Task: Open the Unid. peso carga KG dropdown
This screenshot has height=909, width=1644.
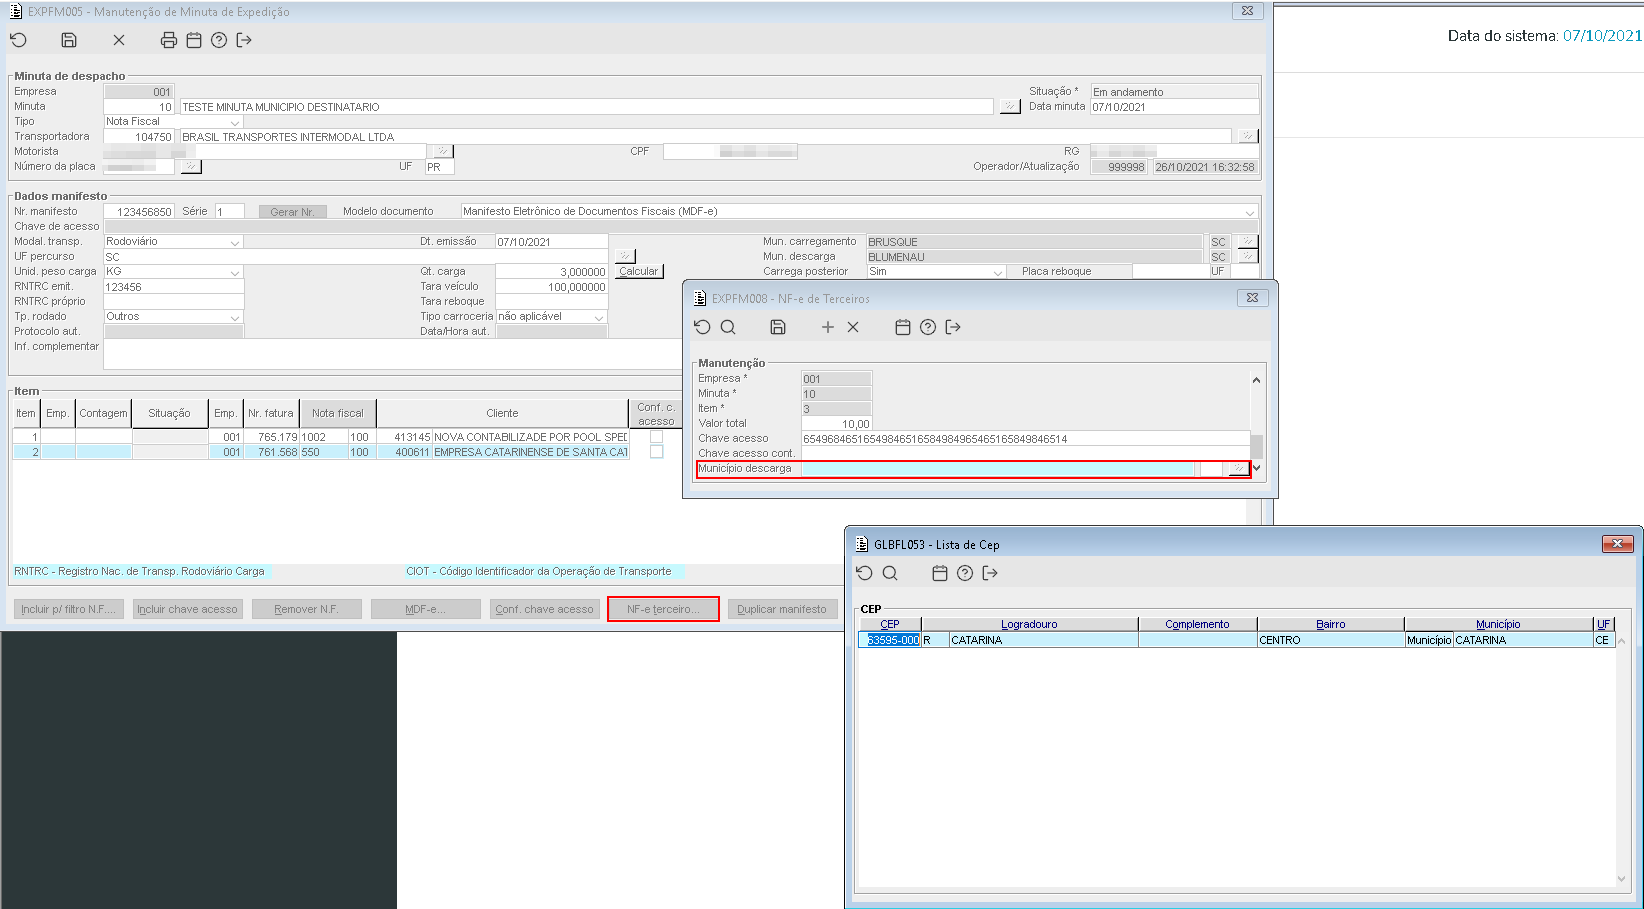Action: [235, 272]
